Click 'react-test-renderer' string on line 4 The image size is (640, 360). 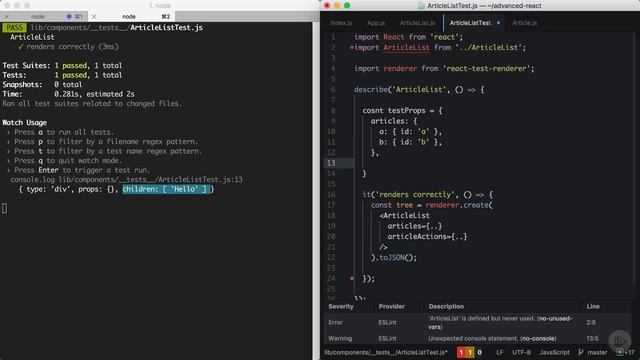tap(486, 69)
